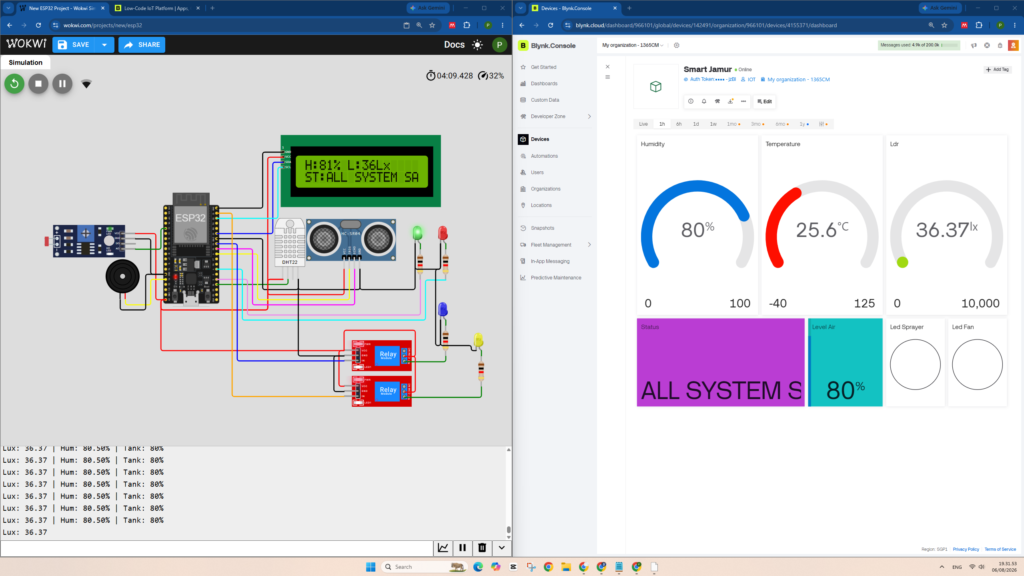Open the Save dropdown arrow in Wokwi
The width and height of the screenshot is (1024, 576).
point(104,45)
